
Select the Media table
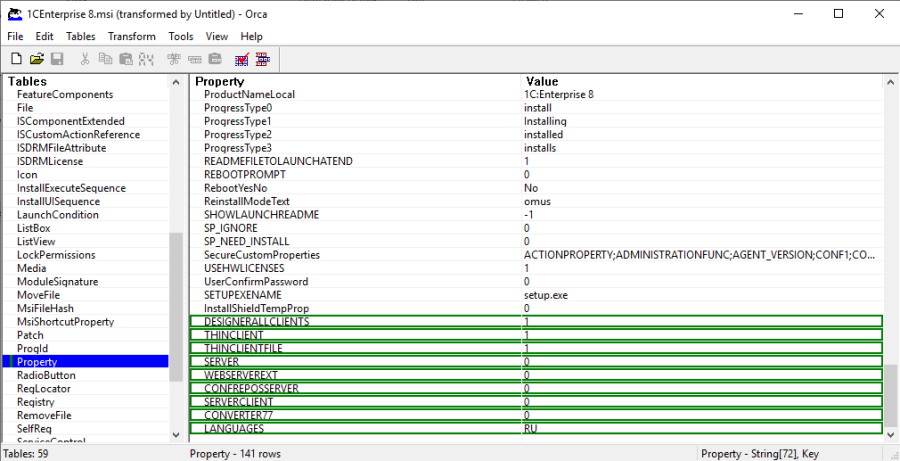click(x=32, y=268)
